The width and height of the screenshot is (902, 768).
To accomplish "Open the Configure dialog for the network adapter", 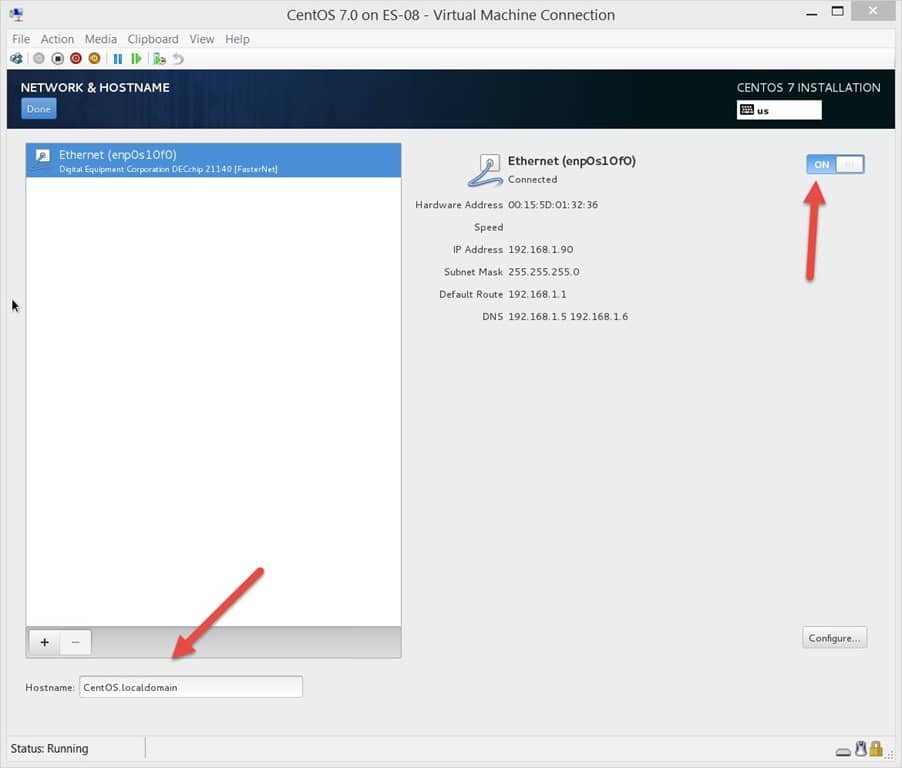I will 834,637.
